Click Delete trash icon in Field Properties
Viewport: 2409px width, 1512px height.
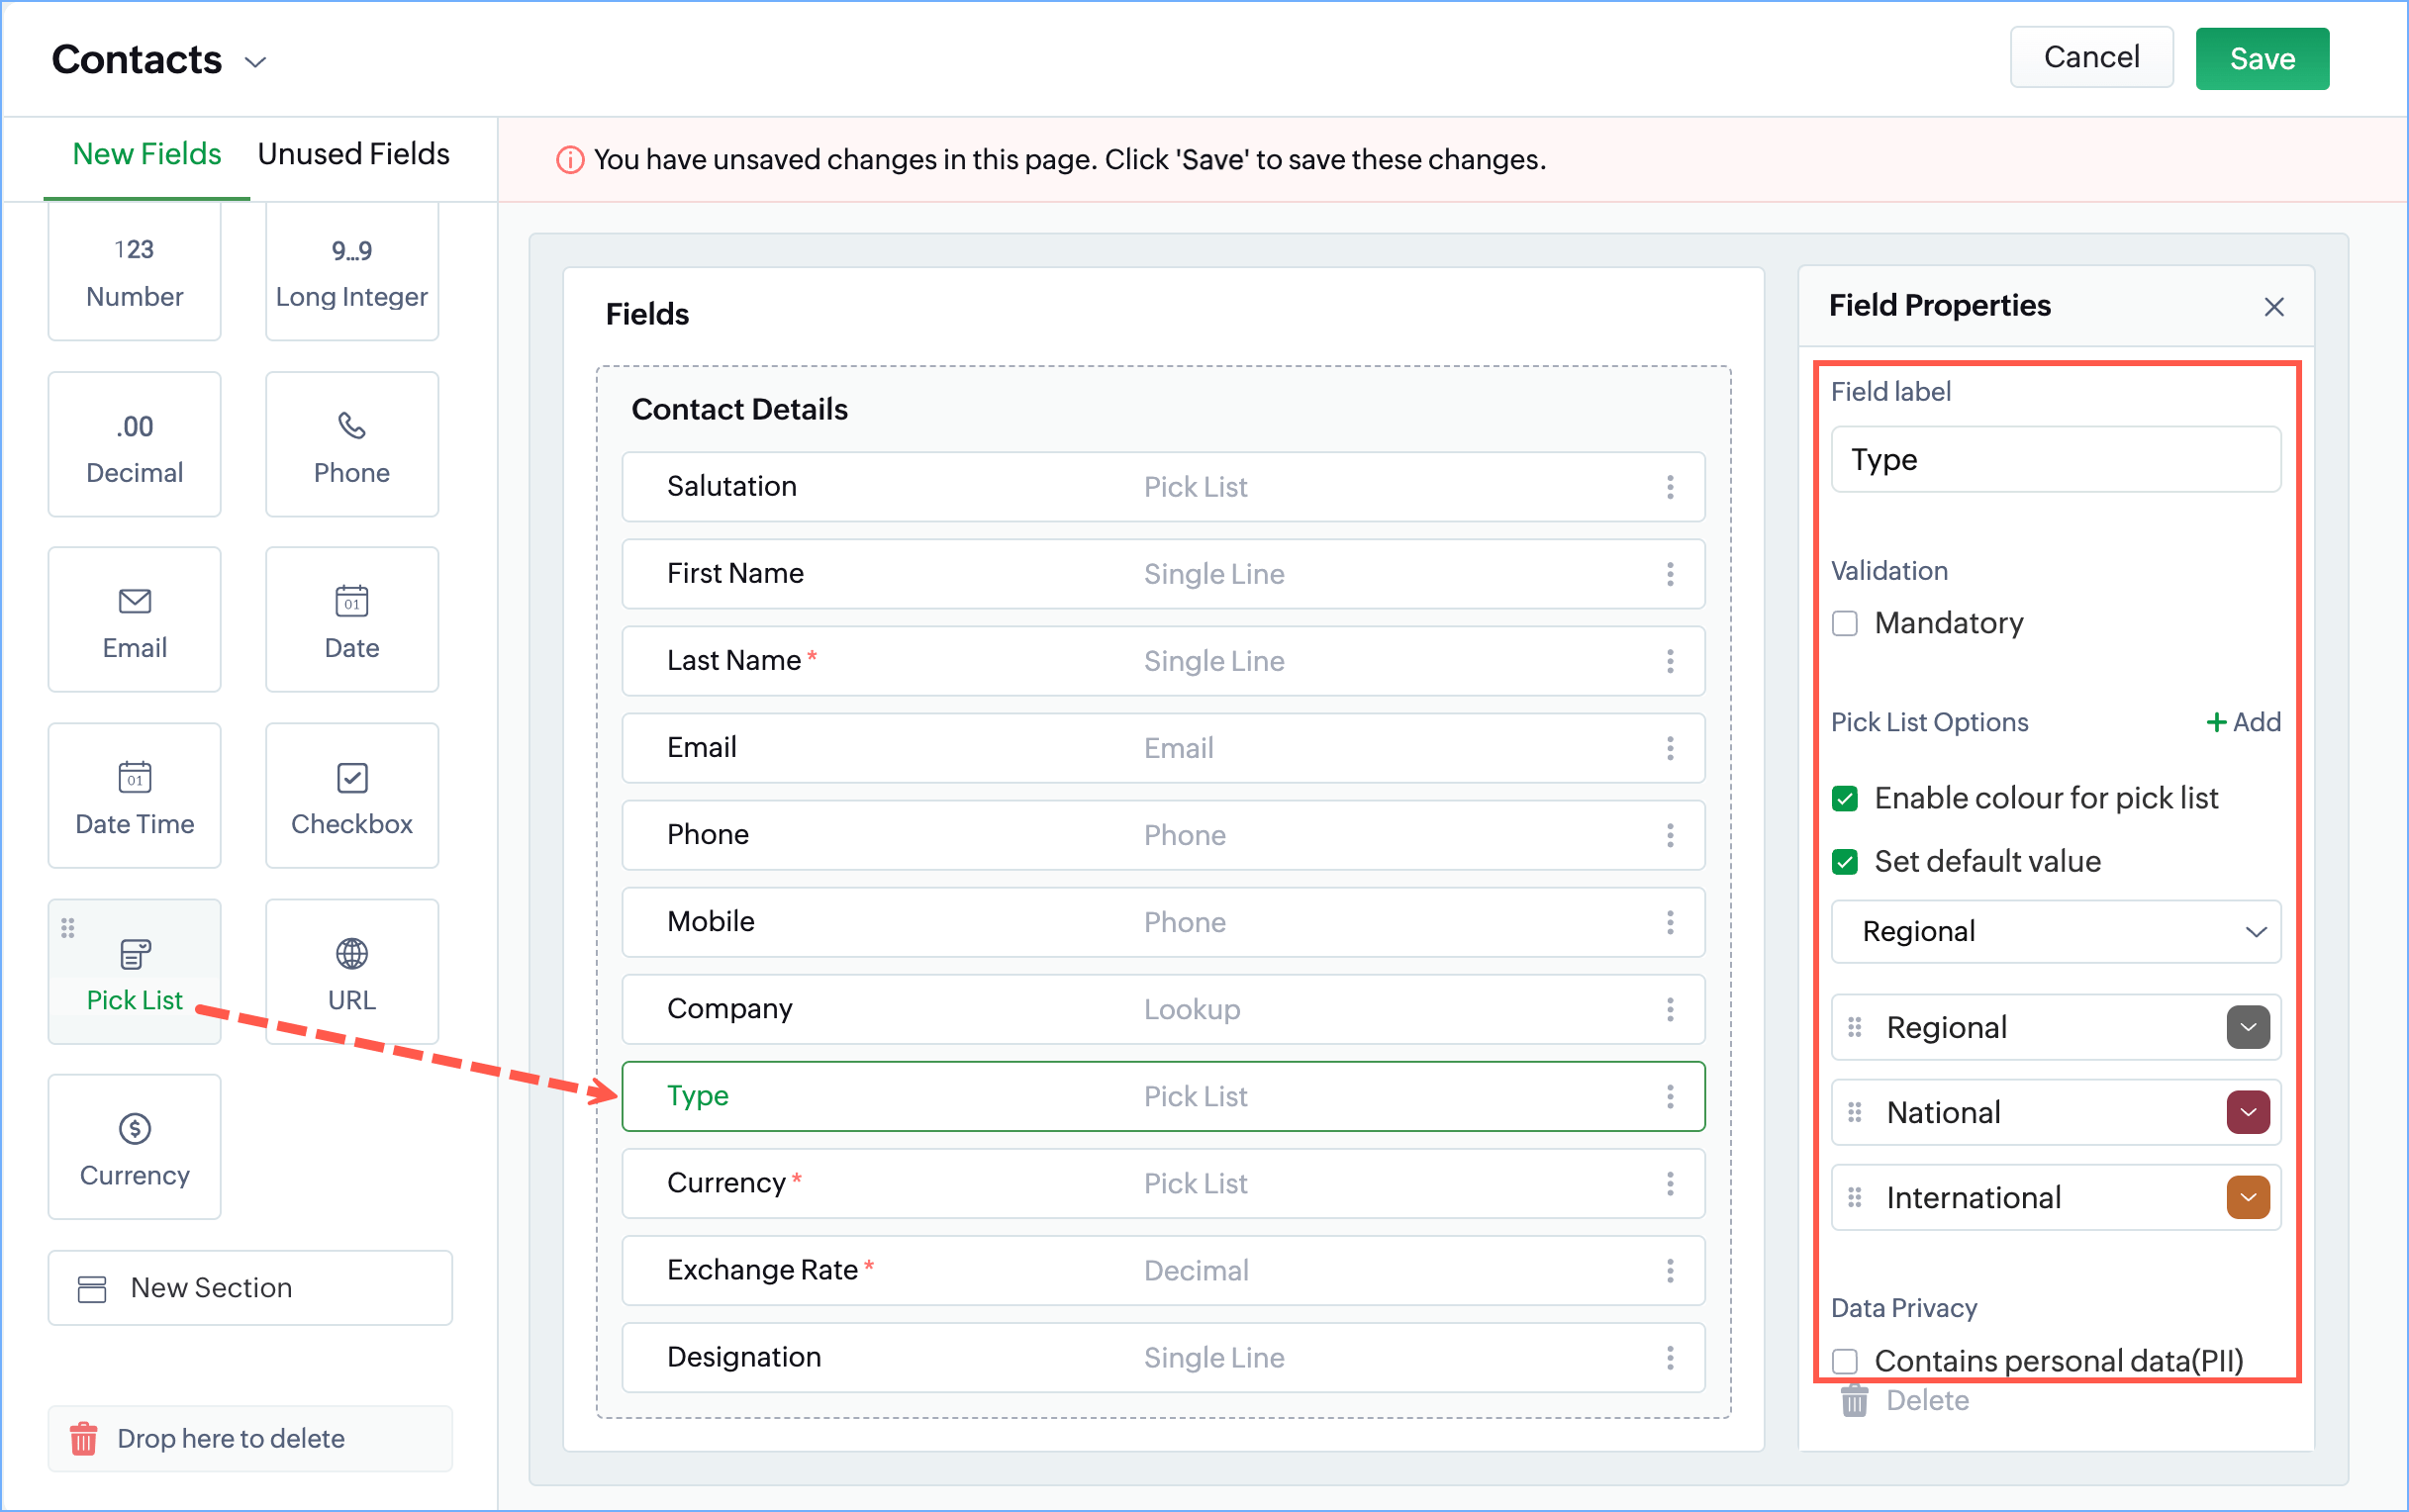(x=1854, y=1400)
